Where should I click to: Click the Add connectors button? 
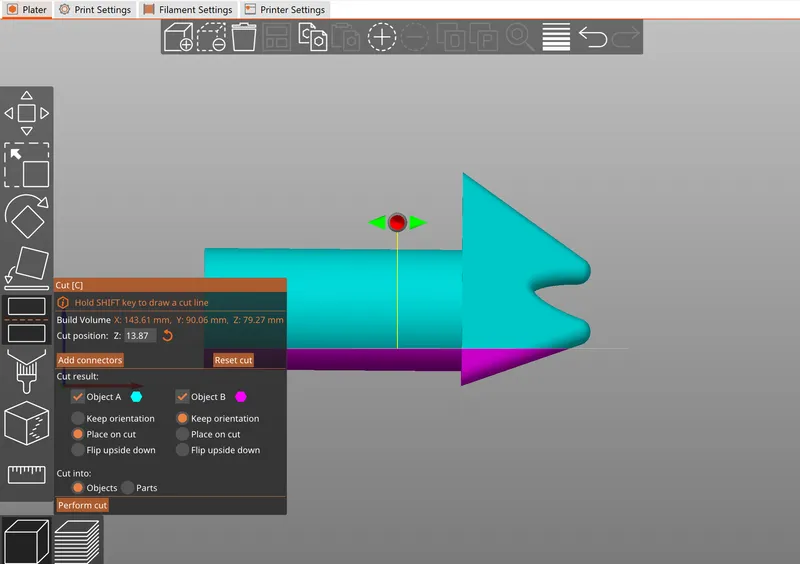click(90, 360)
